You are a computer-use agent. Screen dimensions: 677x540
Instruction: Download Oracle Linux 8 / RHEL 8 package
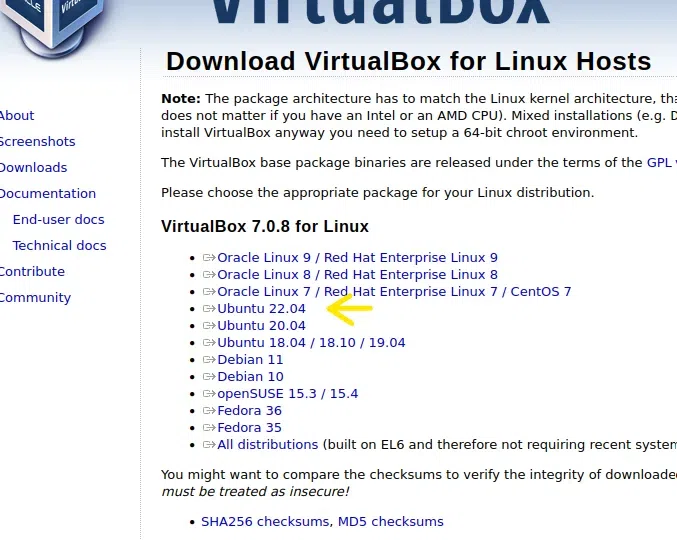[x=357, y=275]
